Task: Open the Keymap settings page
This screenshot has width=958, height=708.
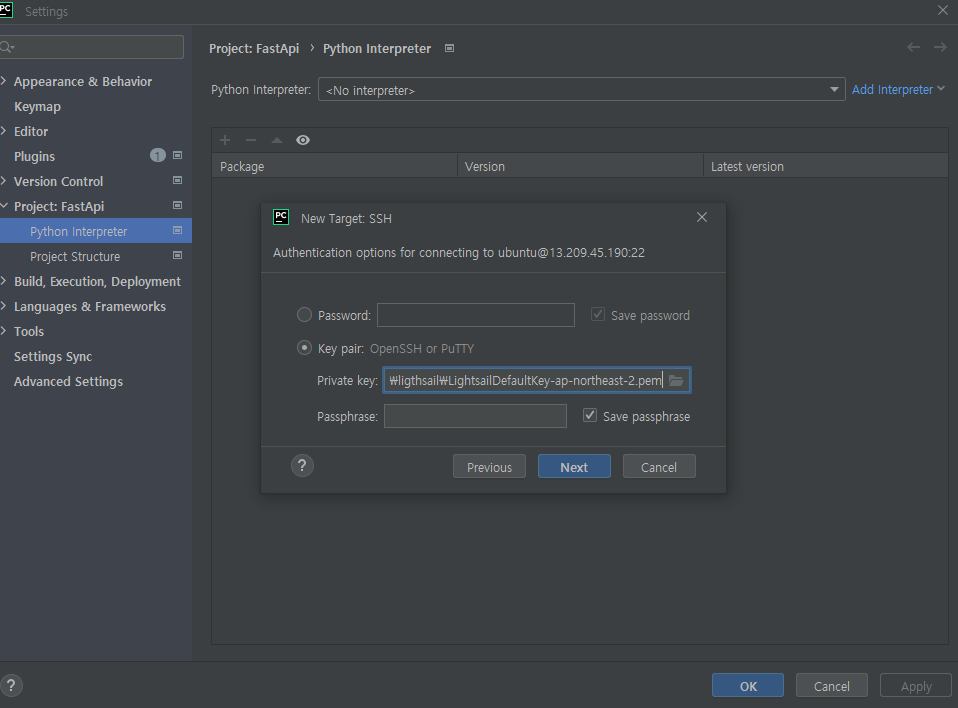Action: [x=37, y=106]
